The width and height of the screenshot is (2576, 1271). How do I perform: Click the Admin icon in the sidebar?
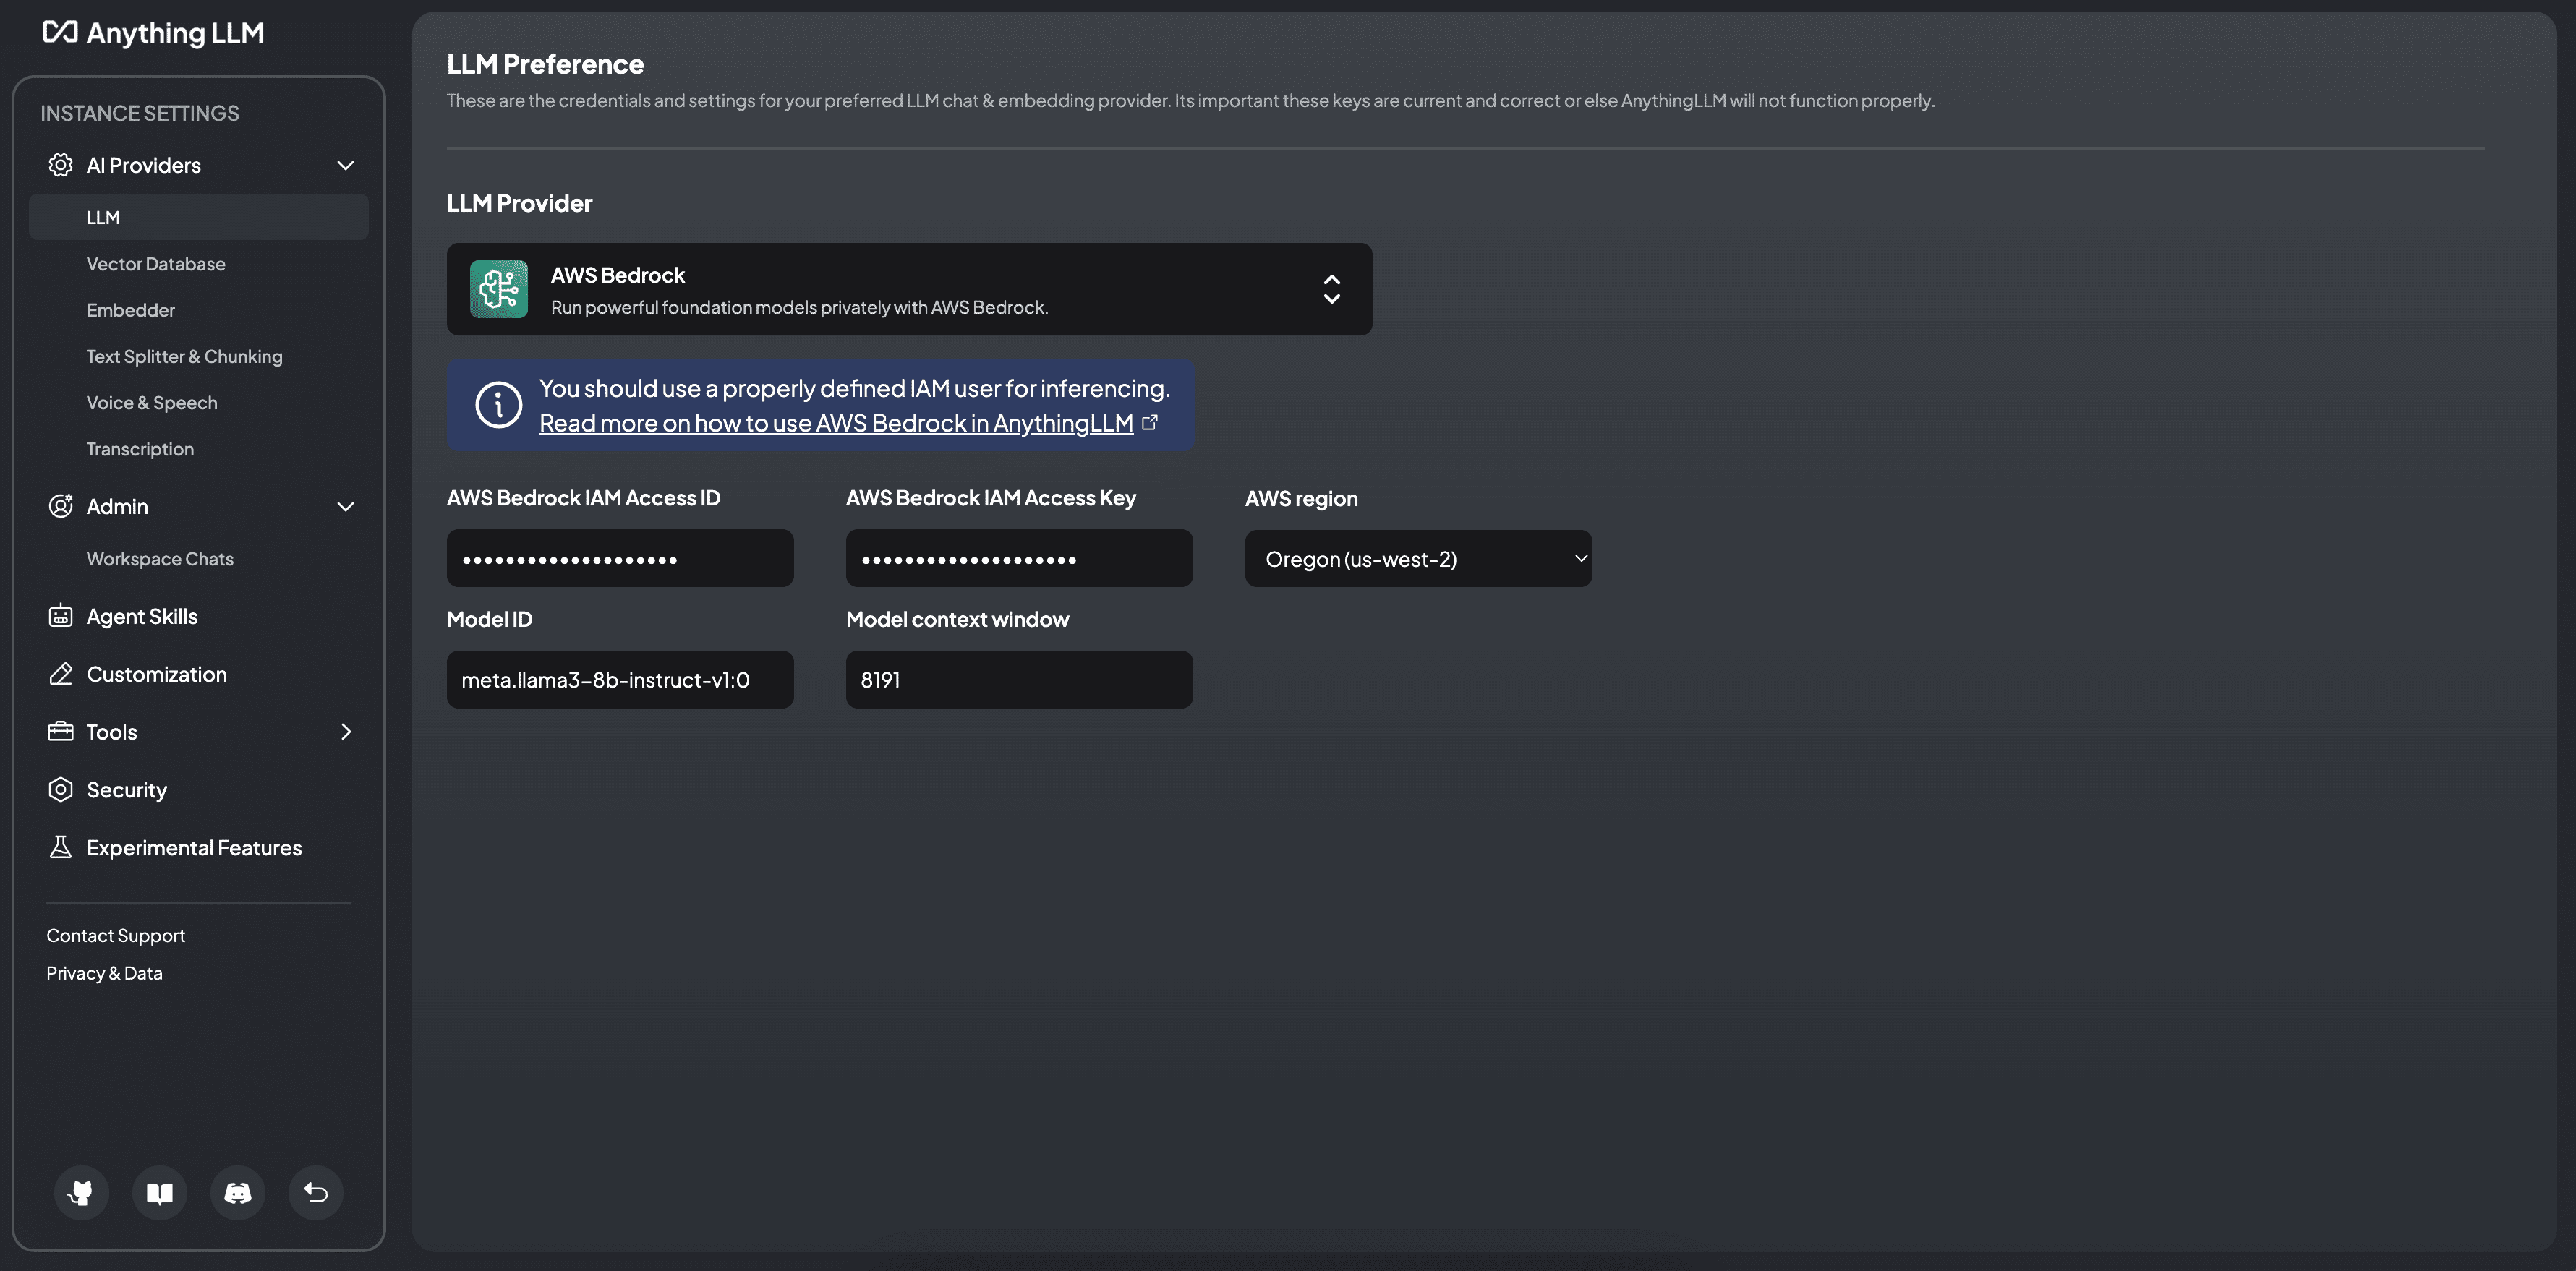click(60, 506)
